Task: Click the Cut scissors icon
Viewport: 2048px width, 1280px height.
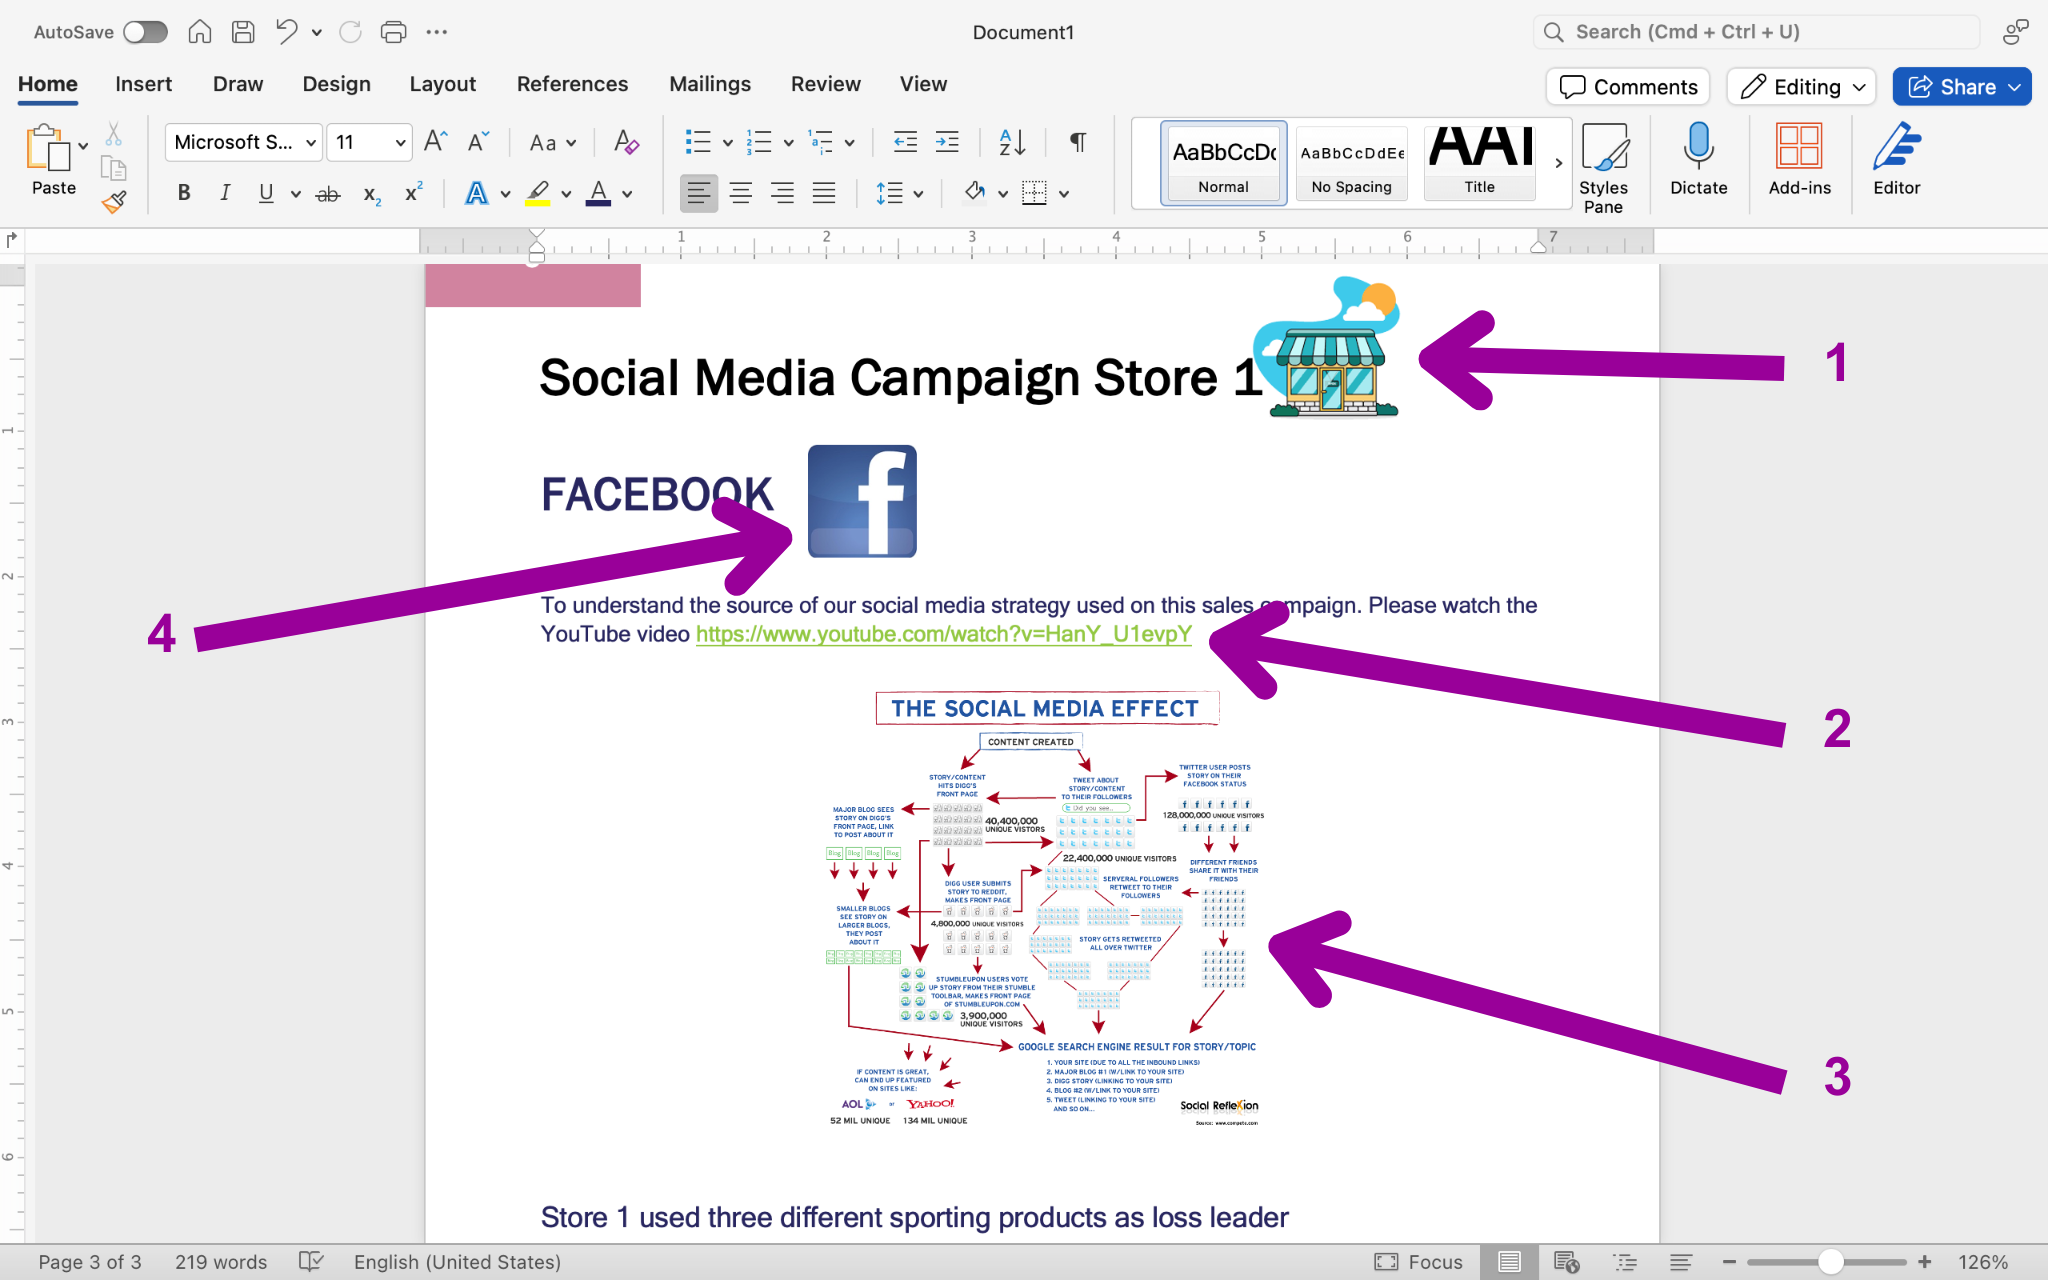Action: tap(114, 135)
